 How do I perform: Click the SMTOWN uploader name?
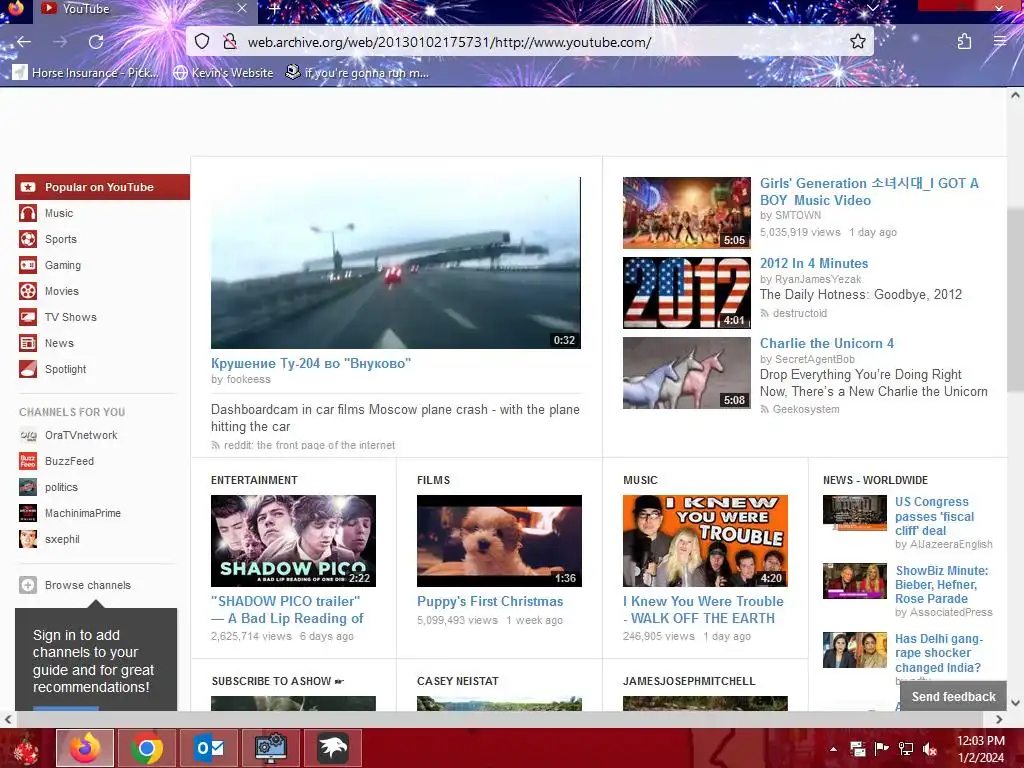[x=798, y=216]
